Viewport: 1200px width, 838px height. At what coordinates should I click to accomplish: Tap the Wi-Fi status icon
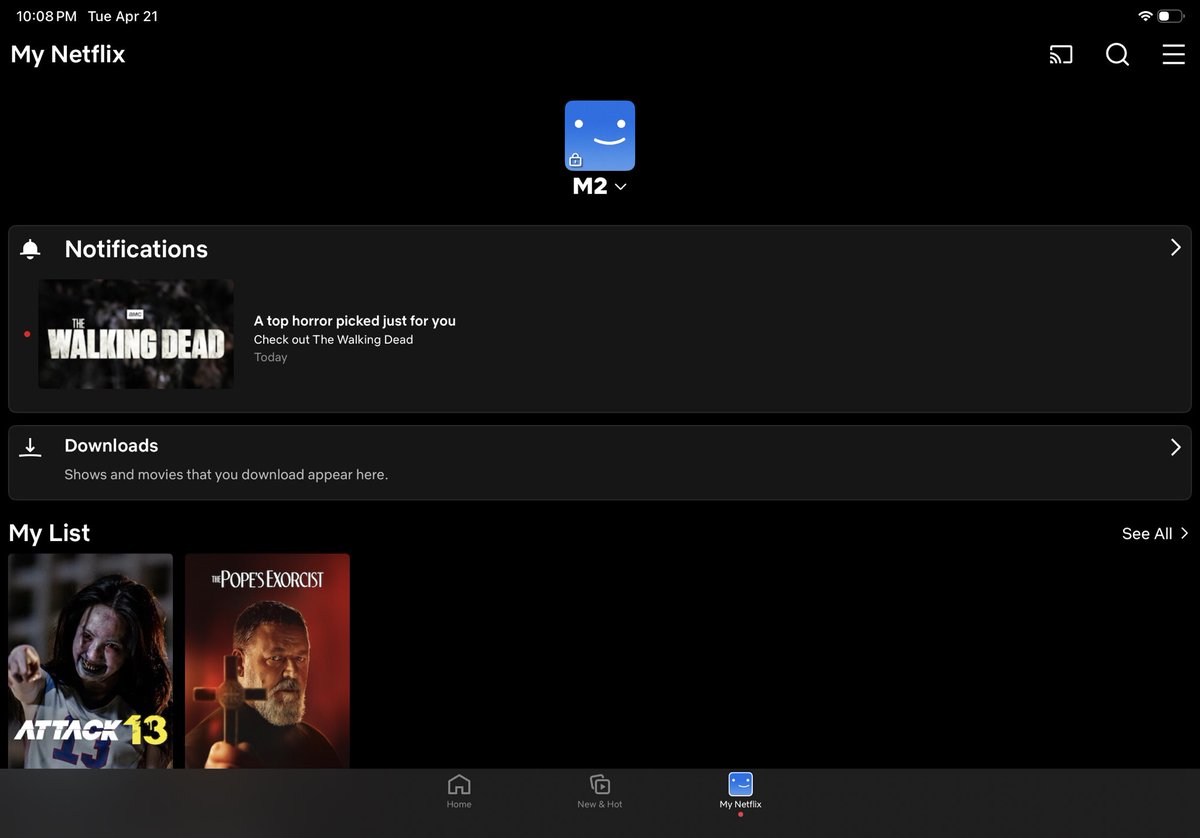point(1145,17)
